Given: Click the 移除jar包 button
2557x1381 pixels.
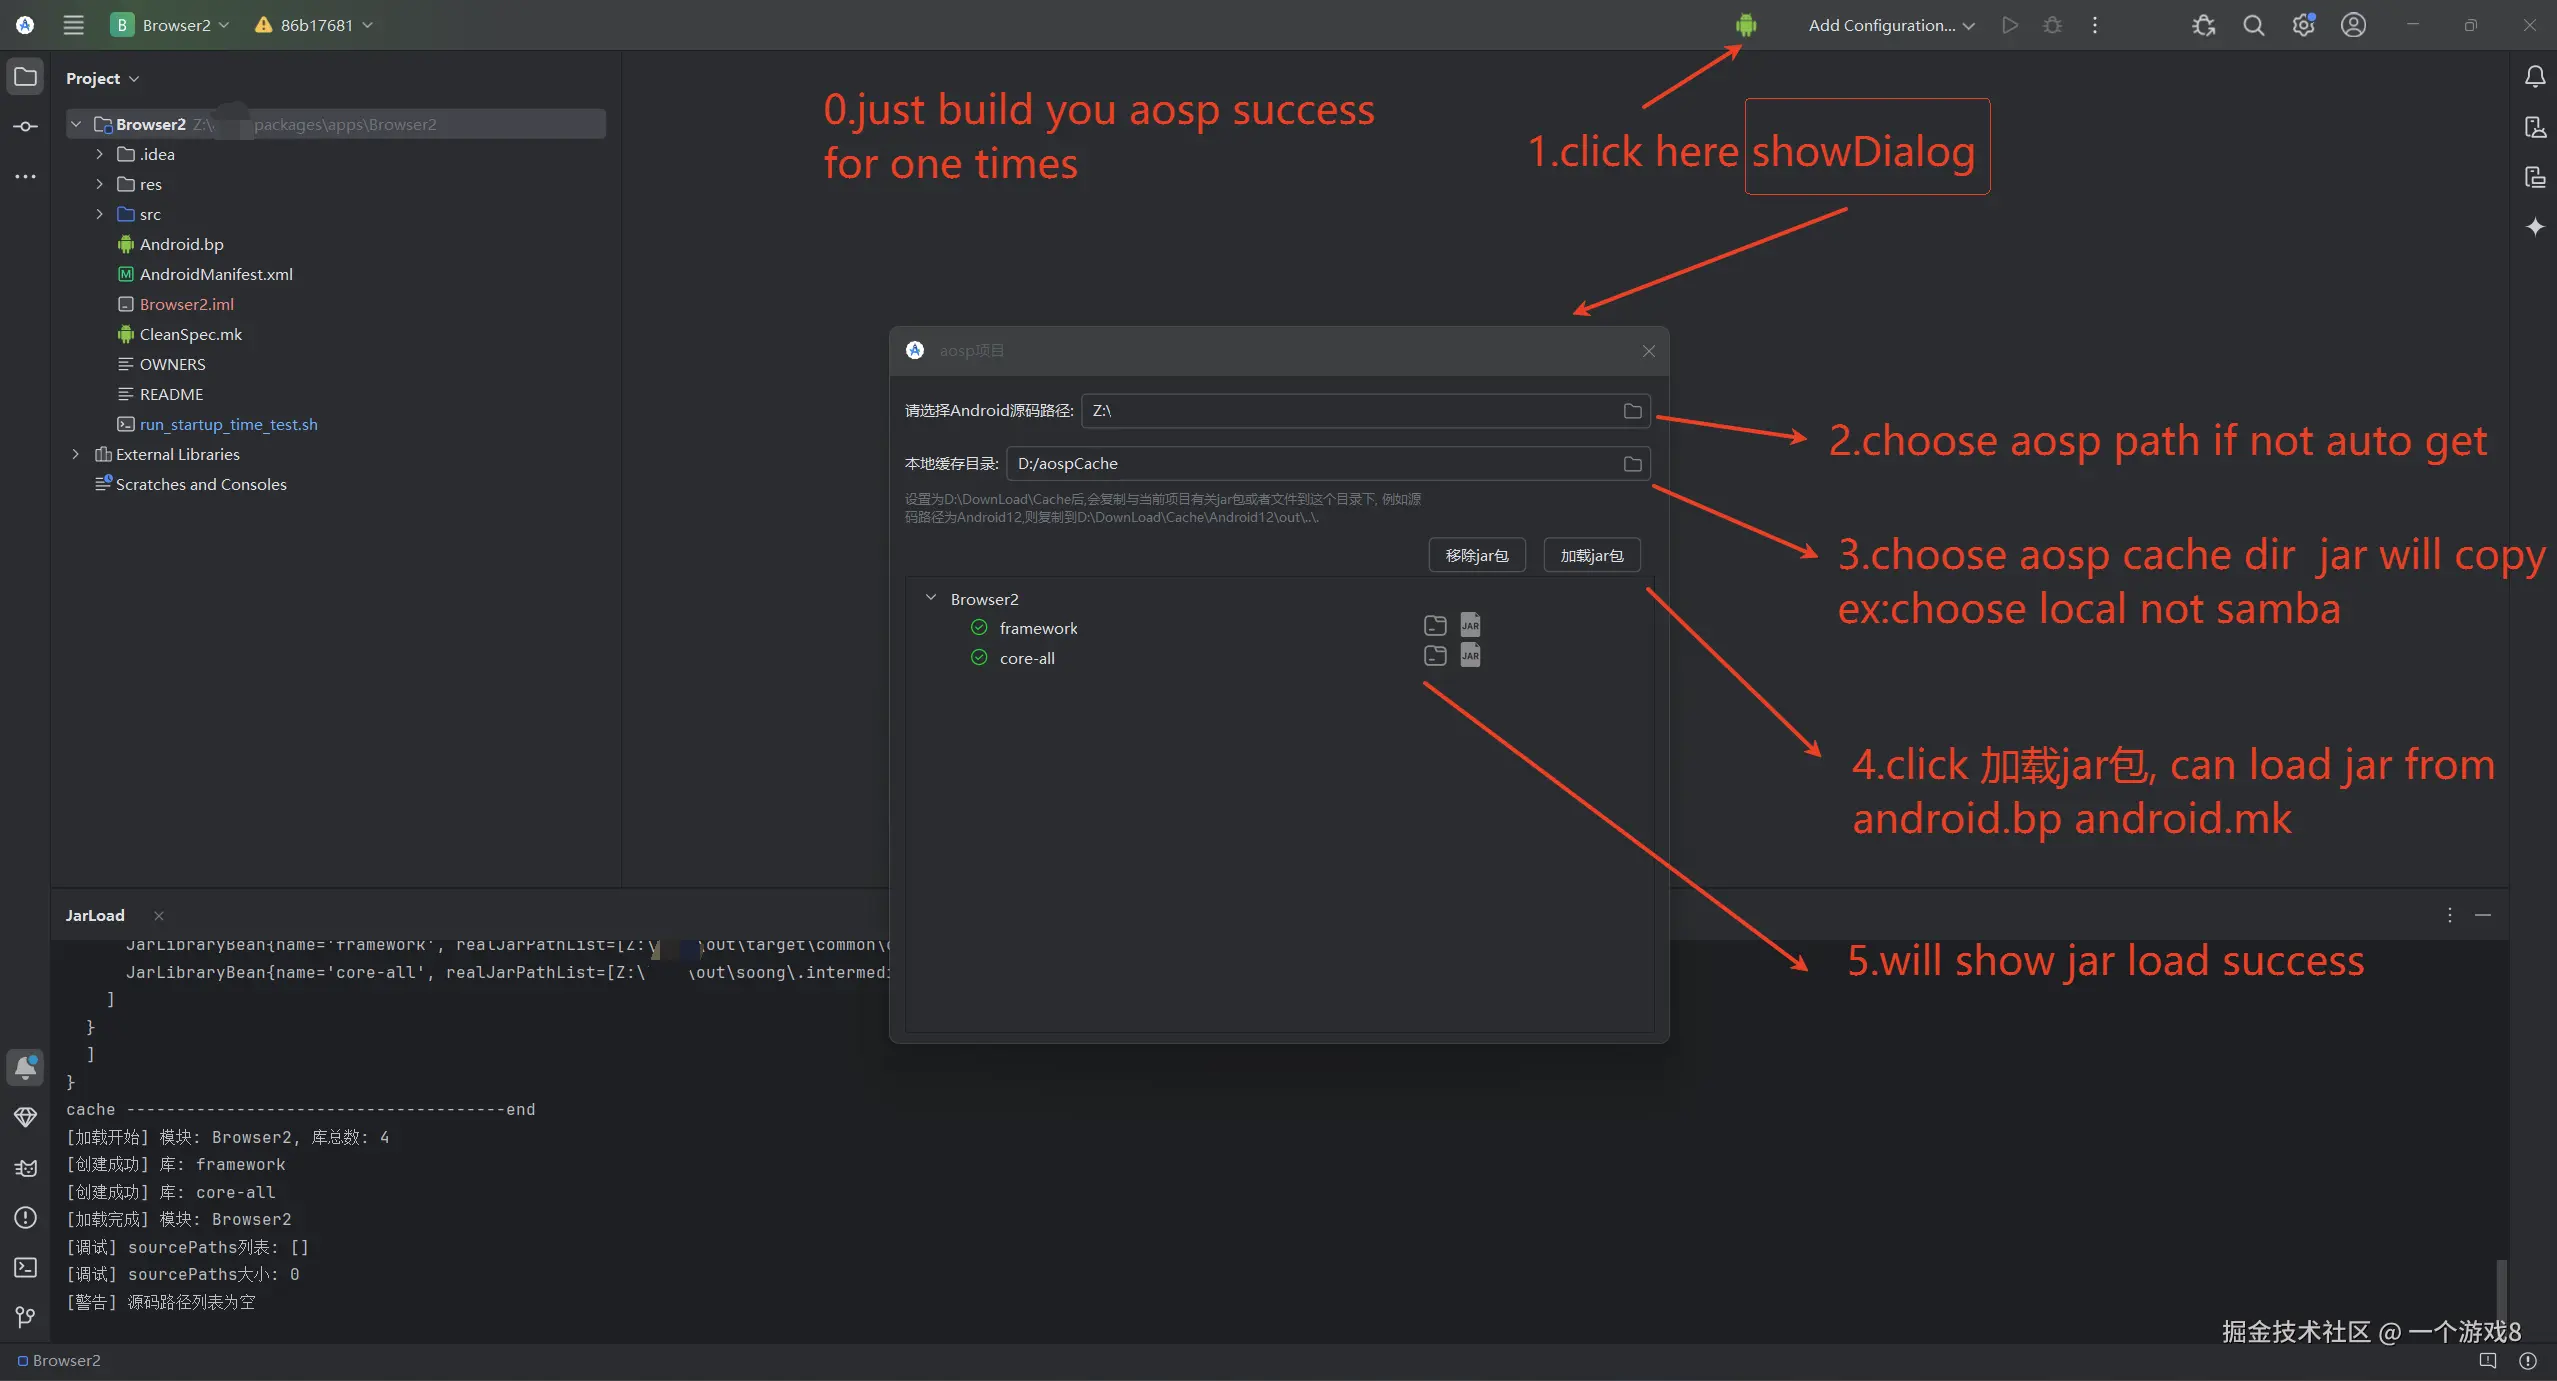Looking at the screenshot, I should (x=1477, y=555).
